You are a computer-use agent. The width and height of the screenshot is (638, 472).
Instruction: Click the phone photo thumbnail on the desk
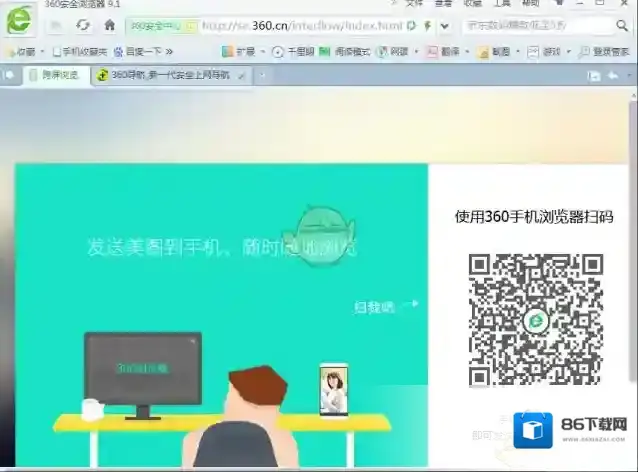click(x=334, y=390)
